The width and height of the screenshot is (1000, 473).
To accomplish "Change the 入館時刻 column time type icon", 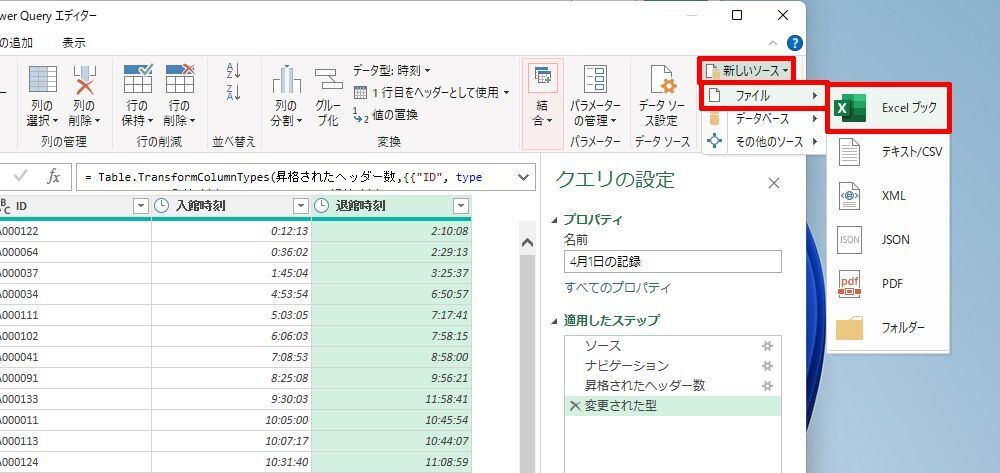I will point(162,206).
